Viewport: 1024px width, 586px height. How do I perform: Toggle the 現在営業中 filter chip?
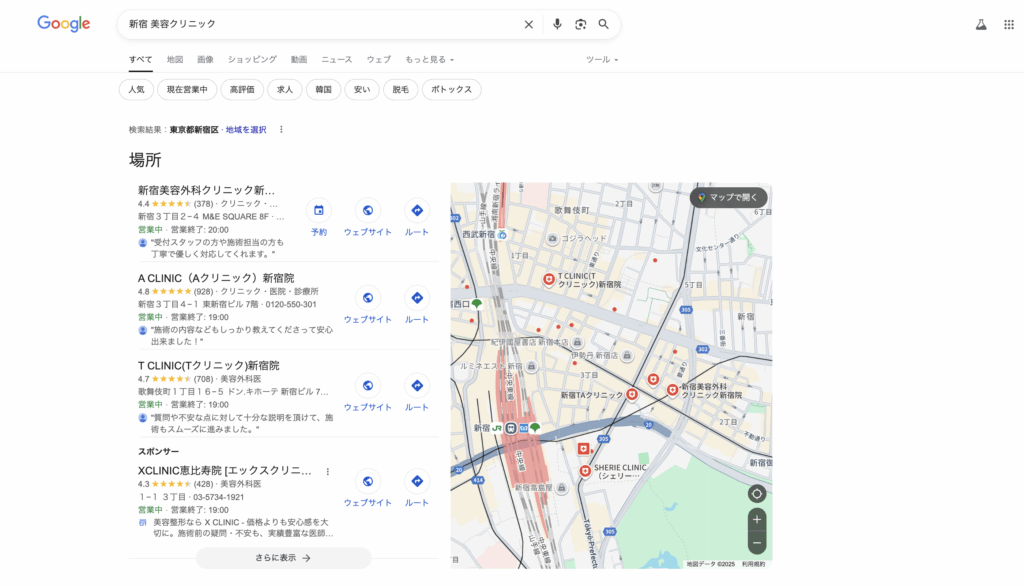pyautogui.click(x=187, y=90)
